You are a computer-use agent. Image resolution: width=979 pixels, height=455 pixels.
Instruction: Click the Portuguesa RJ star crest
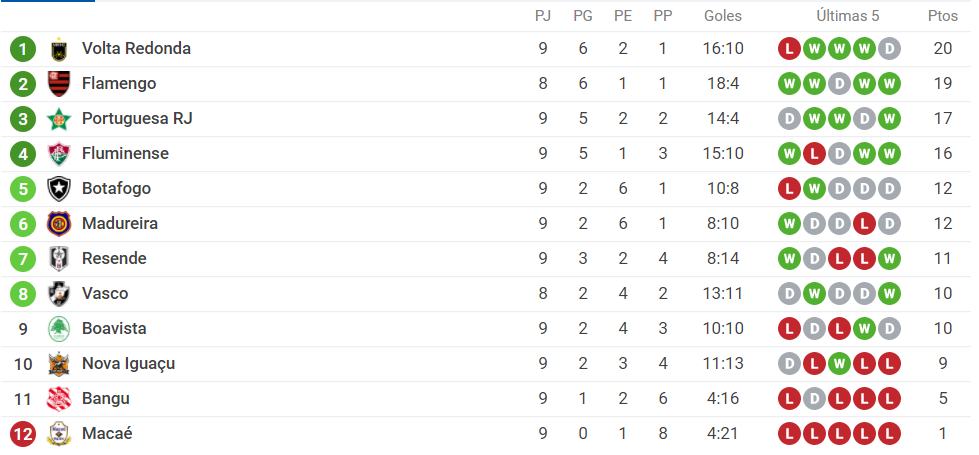[59, 119]
